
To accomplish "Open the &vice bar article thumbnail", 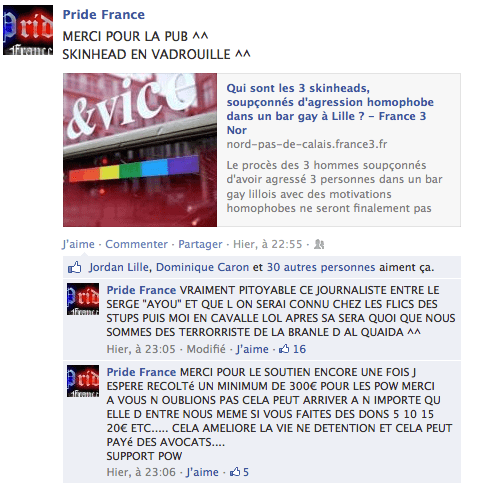I will pos(140,150).
